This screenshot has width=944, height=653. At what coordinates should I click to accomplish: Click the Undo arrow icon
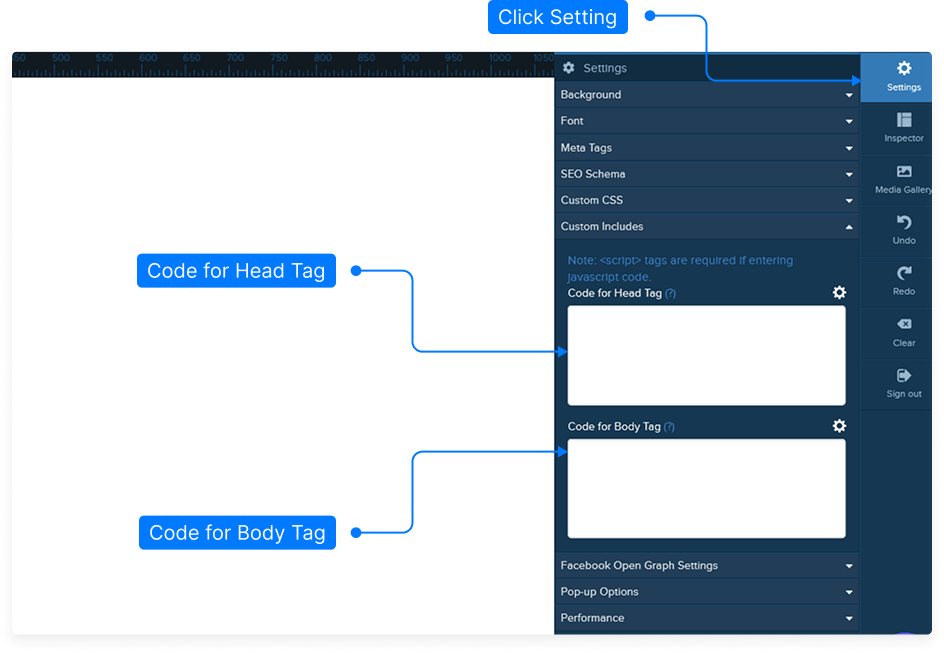pos(903,223)
